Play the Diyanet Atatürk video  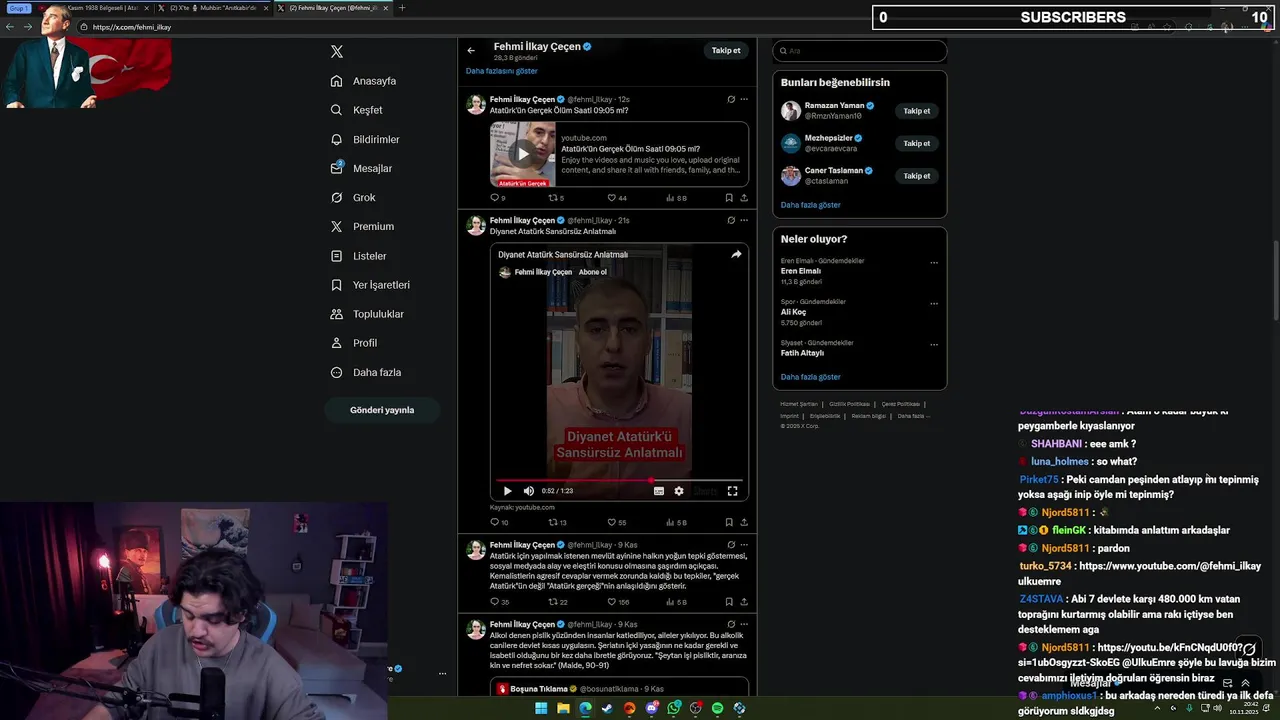pos(507,491)
